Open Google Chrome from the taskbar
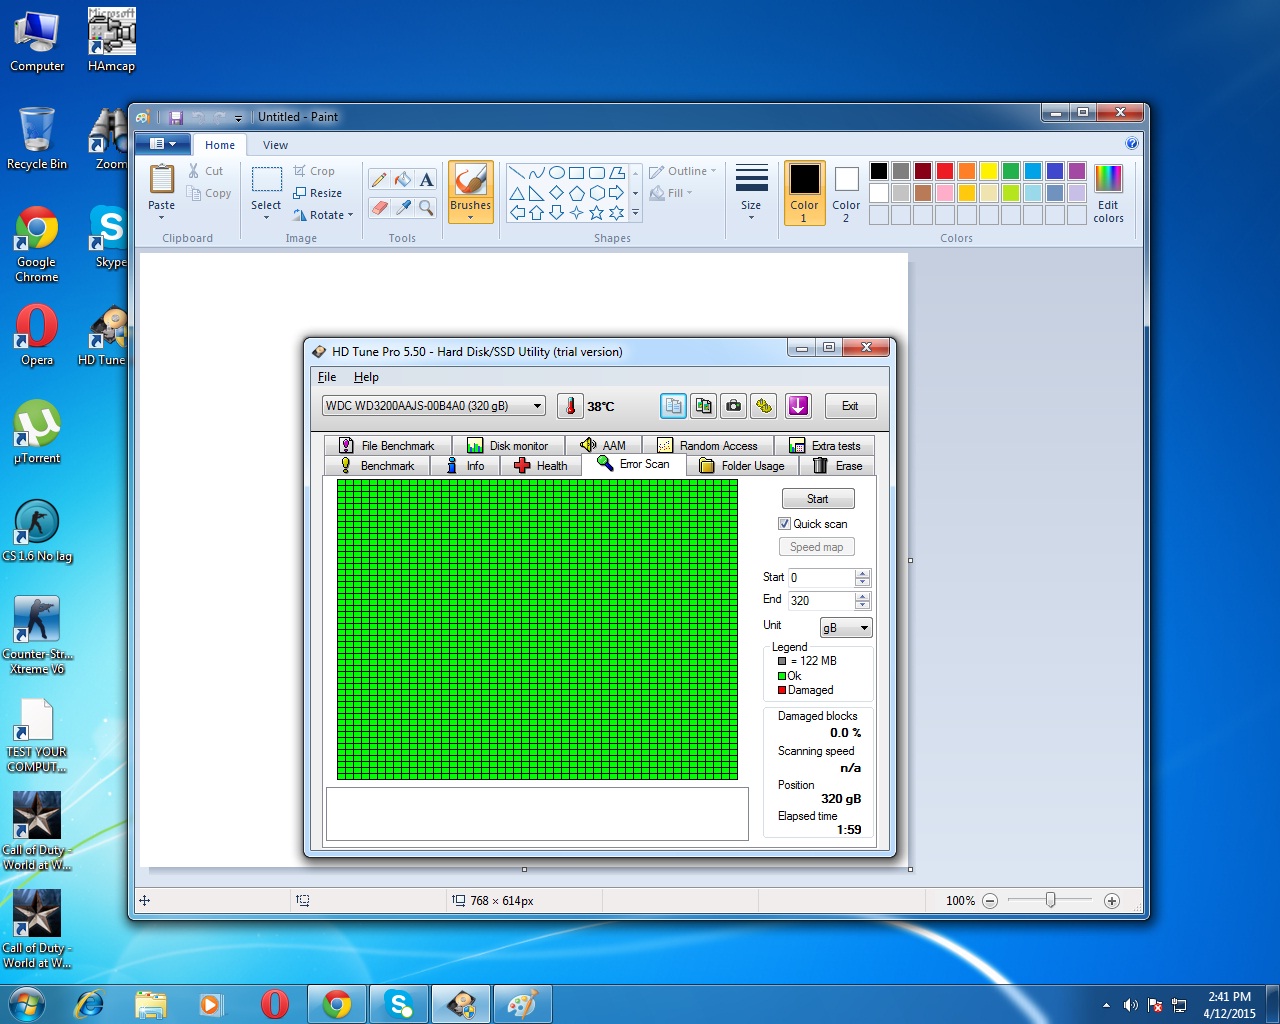 coord(337,1004)
